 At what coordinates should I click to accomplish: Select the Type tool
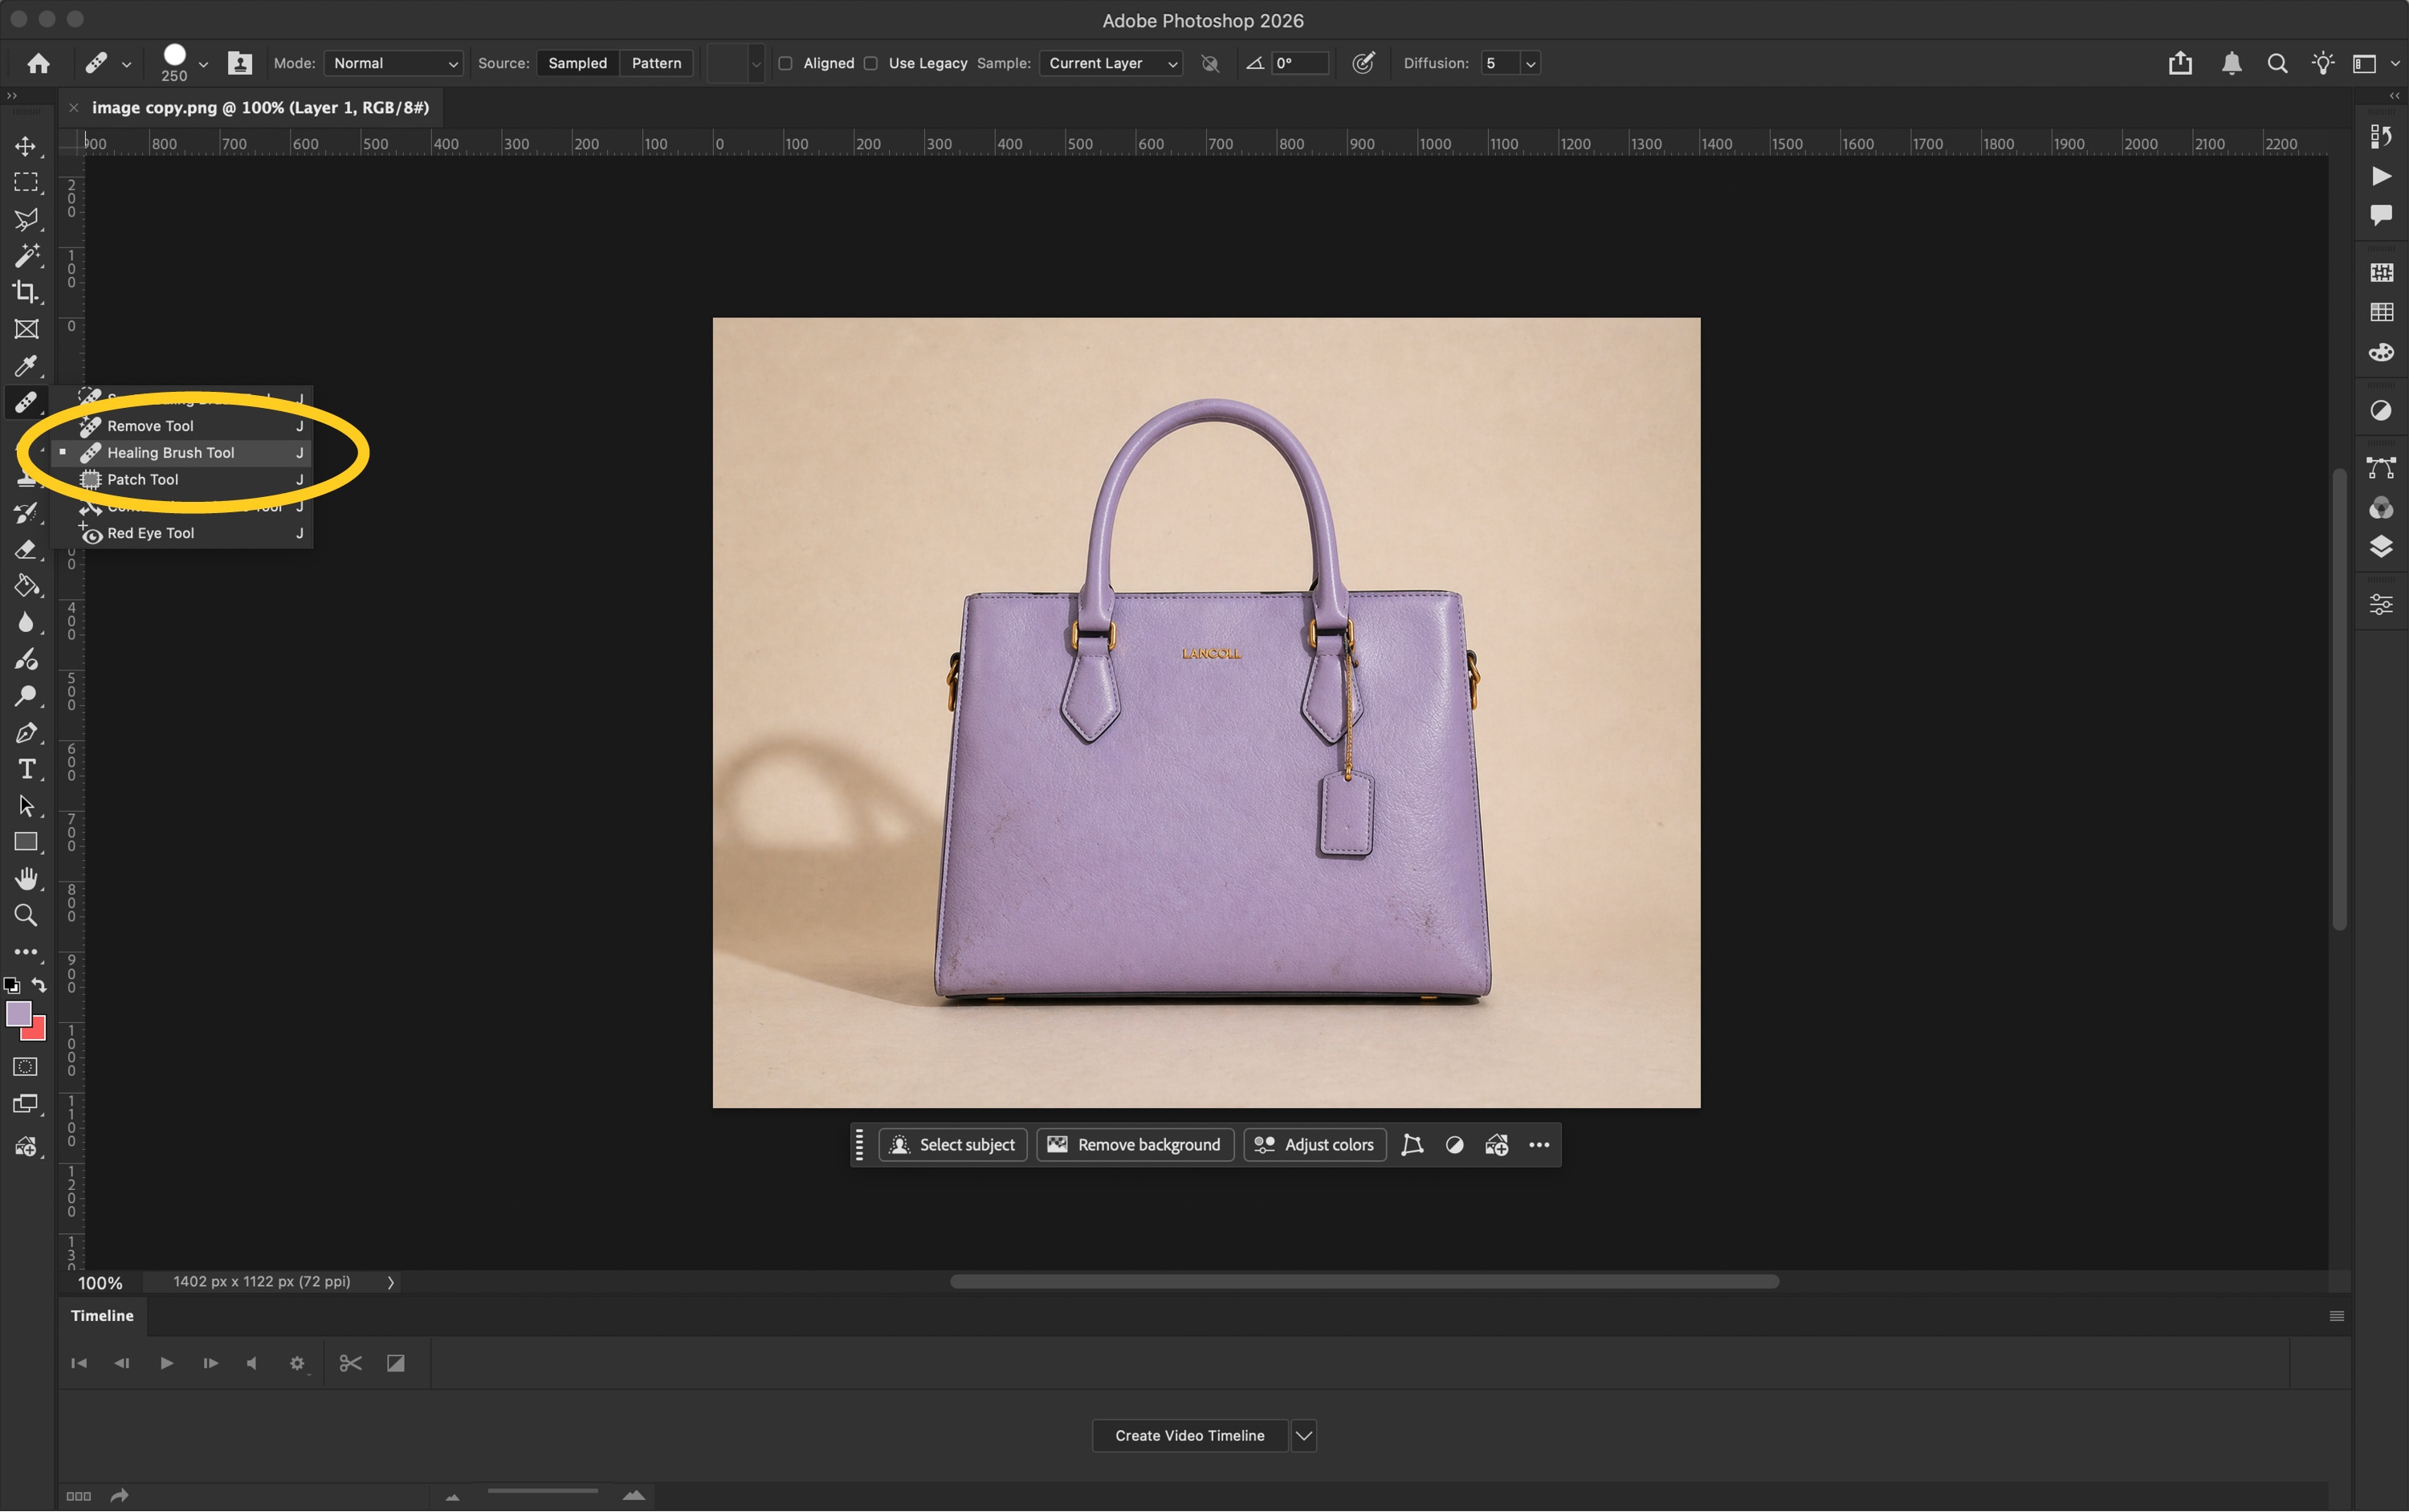click(26, 769)
